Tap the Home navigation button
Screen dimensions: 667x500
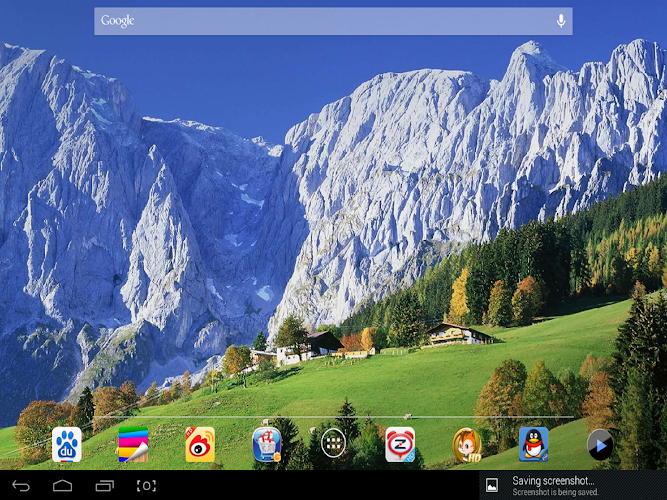tap(63, 486)
